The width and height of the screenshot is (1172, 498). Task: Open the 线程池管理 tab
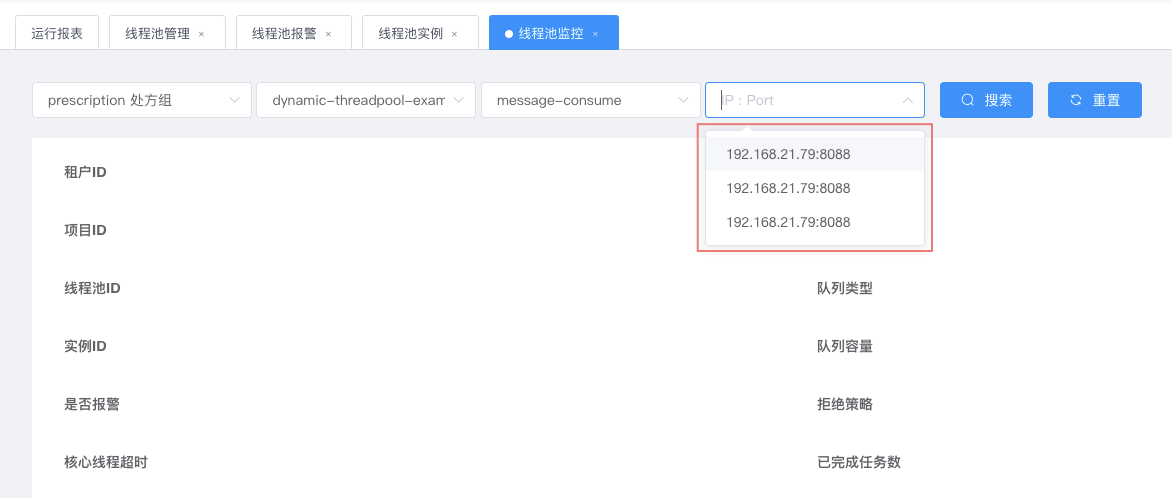click(167, 34)
